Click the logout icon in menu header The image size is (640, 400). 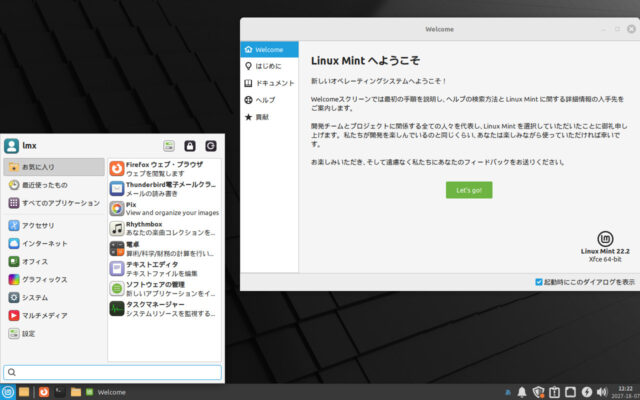point(211,146)
